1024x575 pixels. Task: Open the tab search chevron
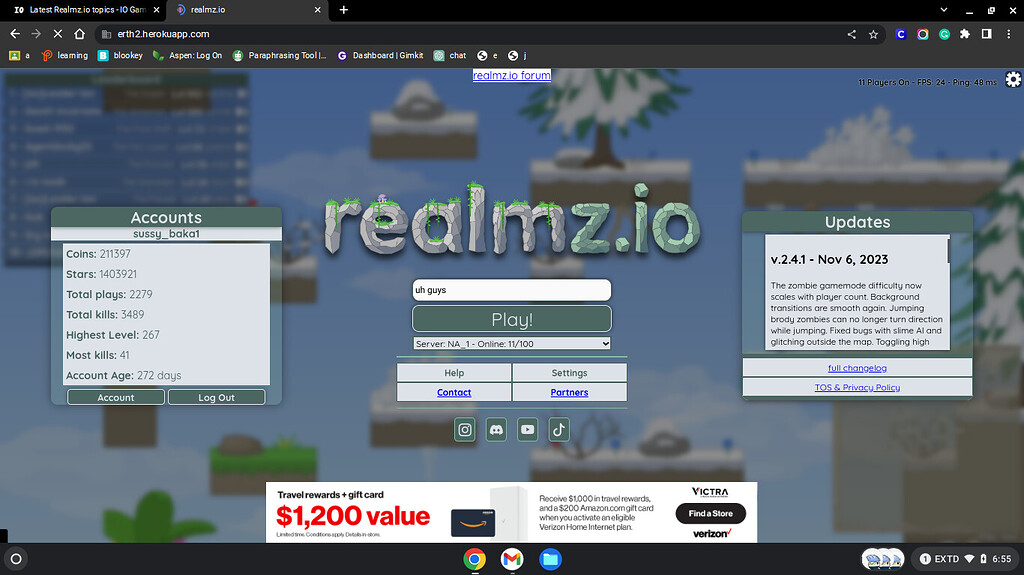(x=944, y=10)
